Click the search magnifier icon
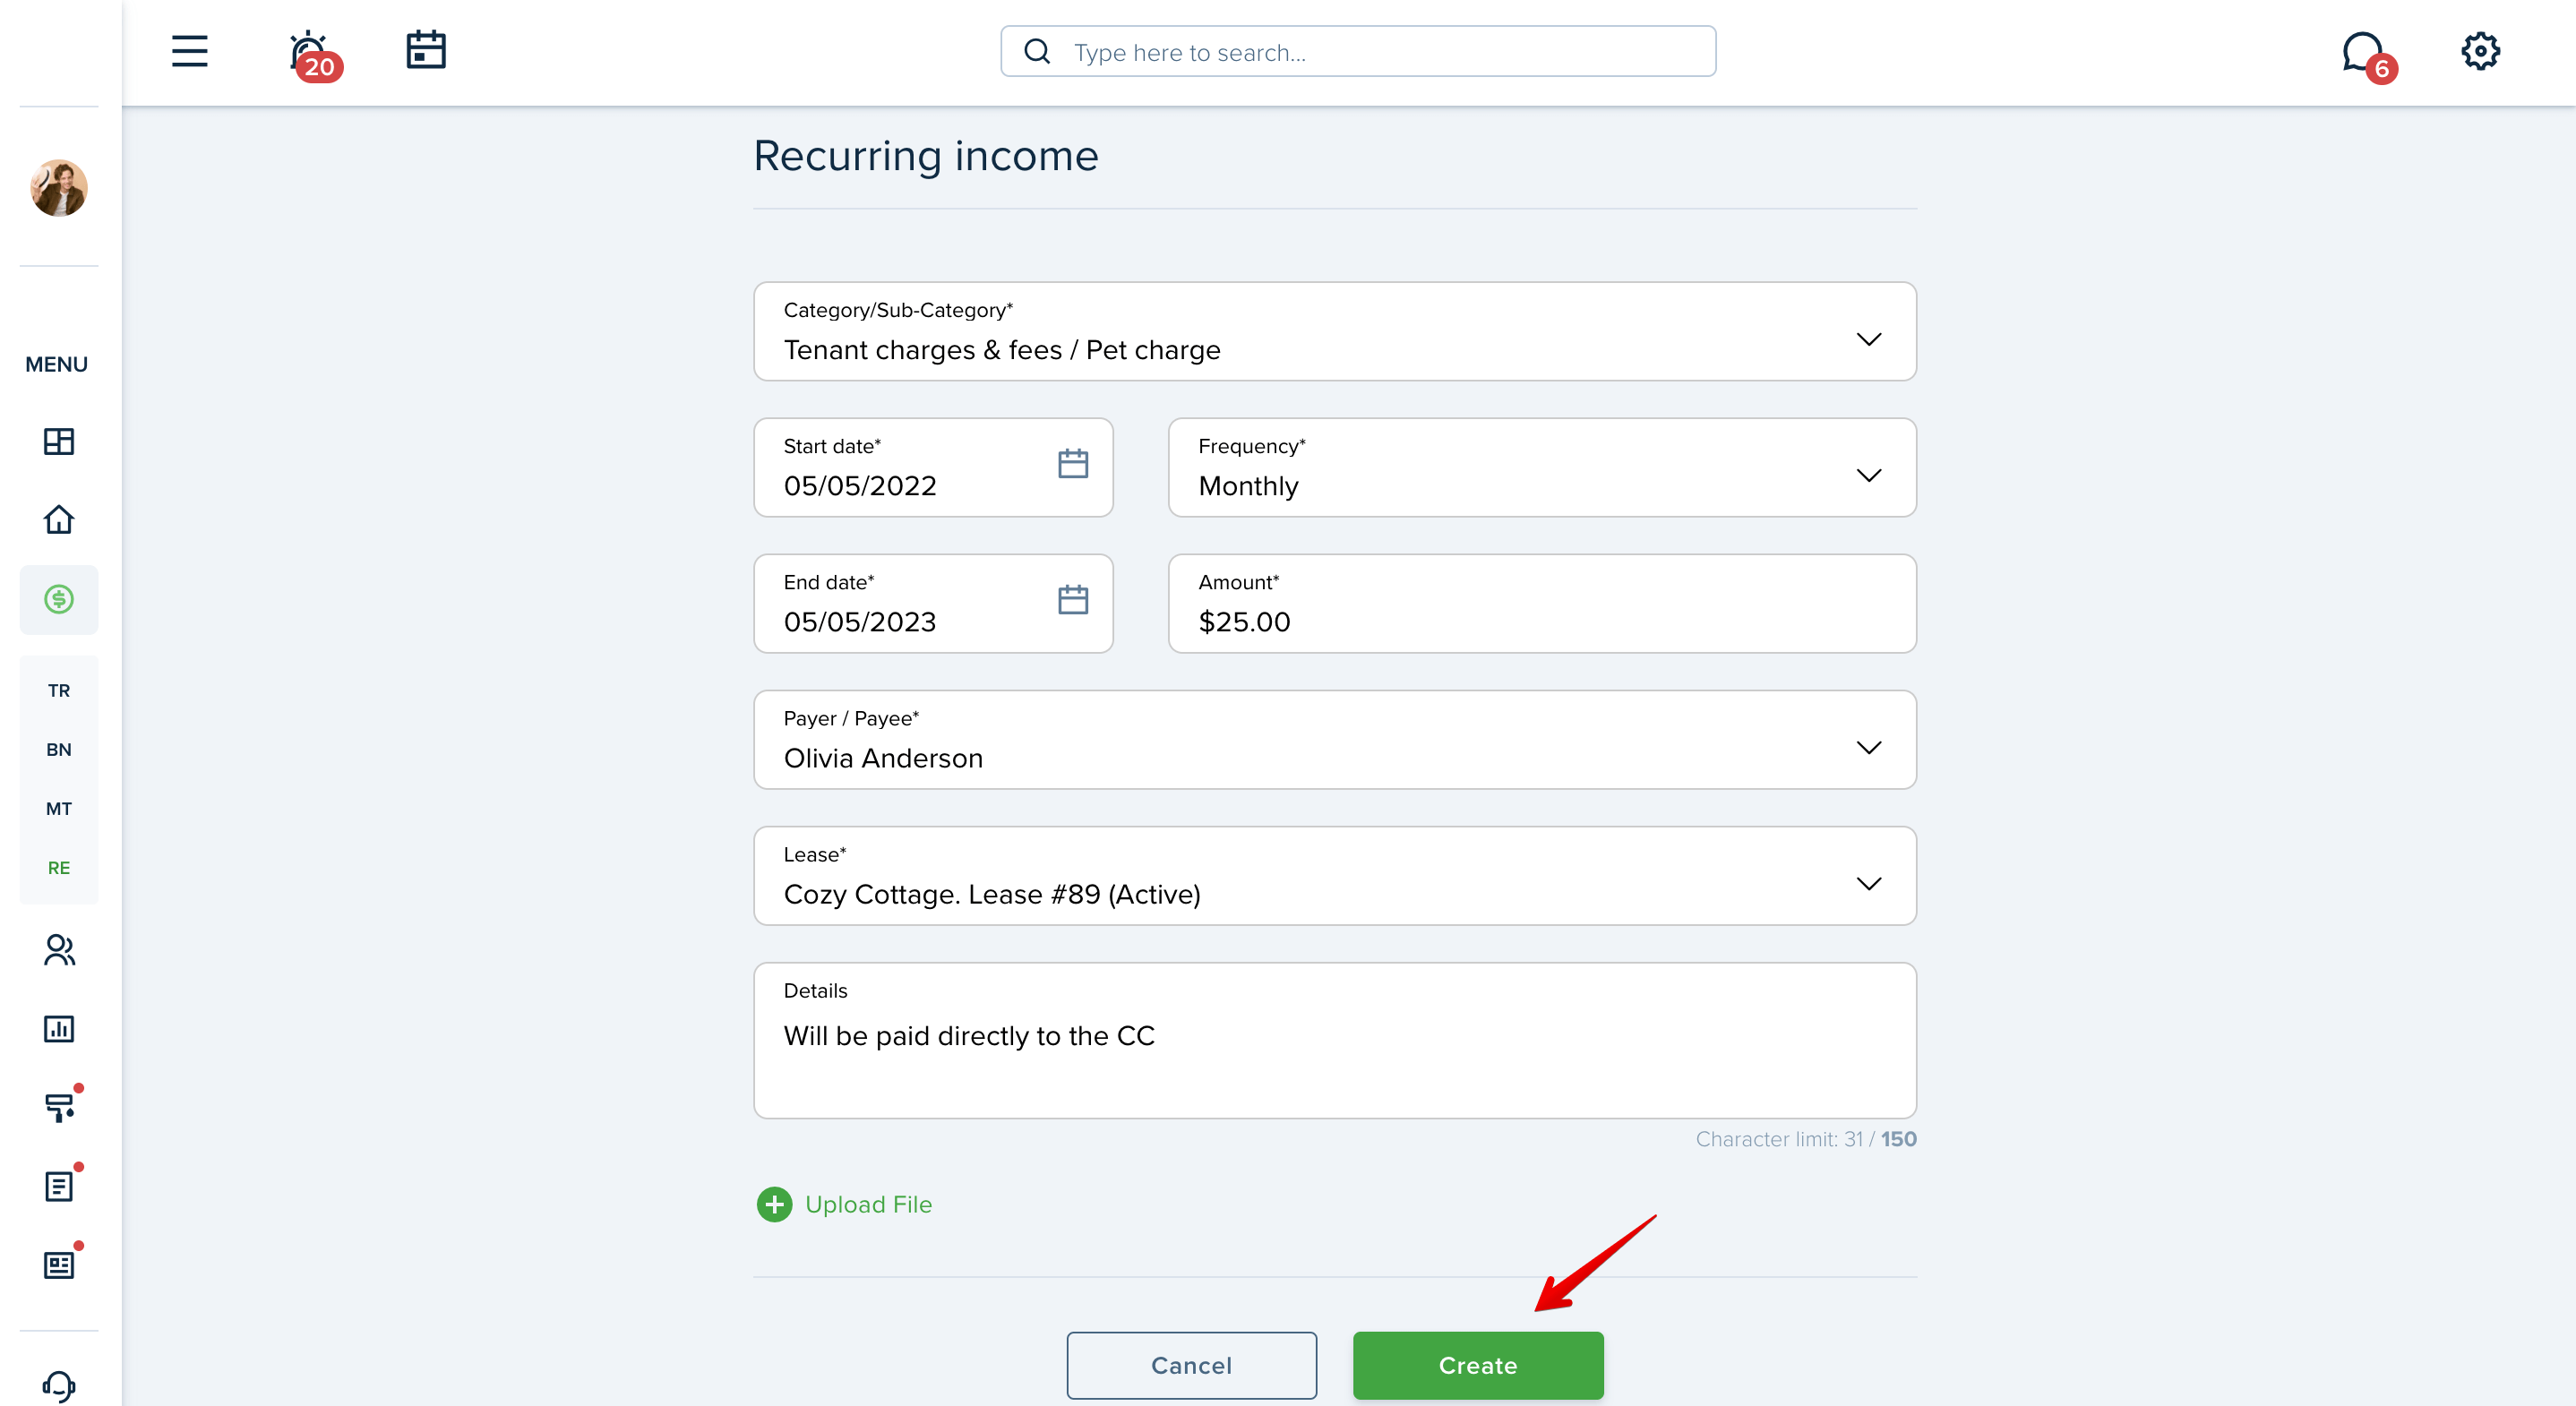The height and width of the screenshot is (1406, 2576). tap(1037, 51)
